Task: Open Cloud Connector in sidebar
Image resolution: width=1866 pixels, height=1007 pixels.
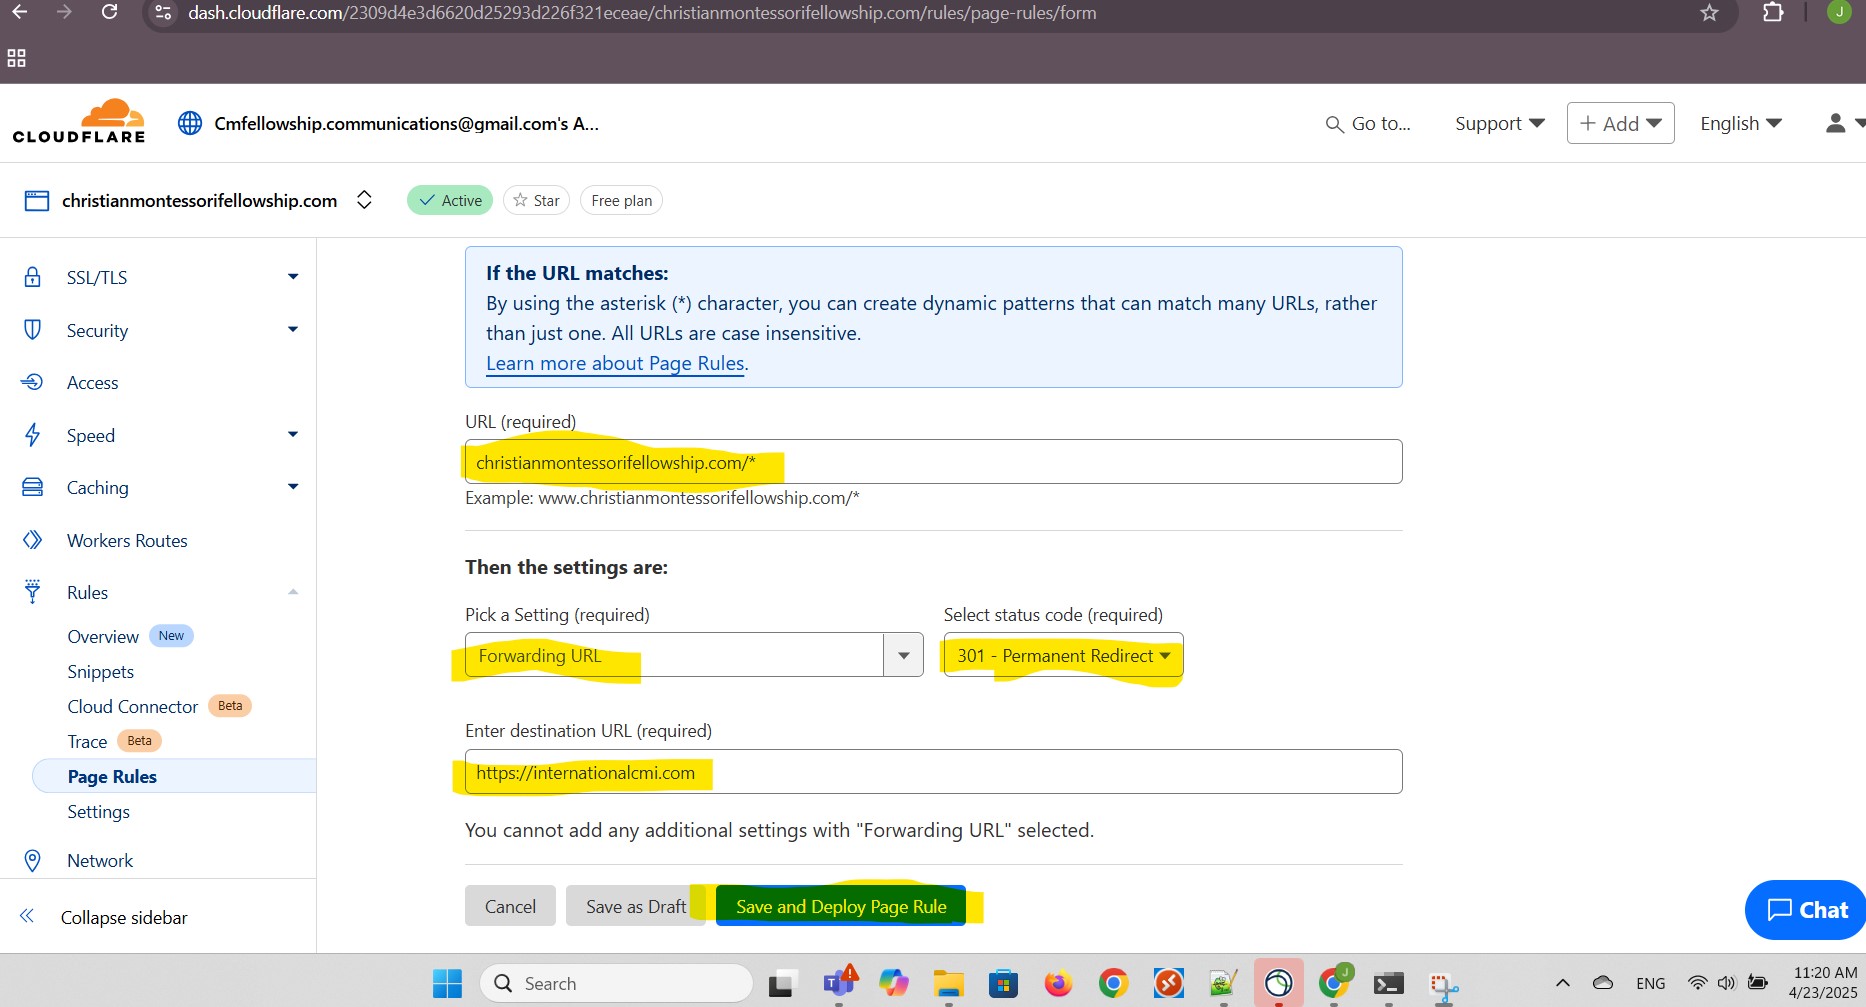Action: point(133,706)
